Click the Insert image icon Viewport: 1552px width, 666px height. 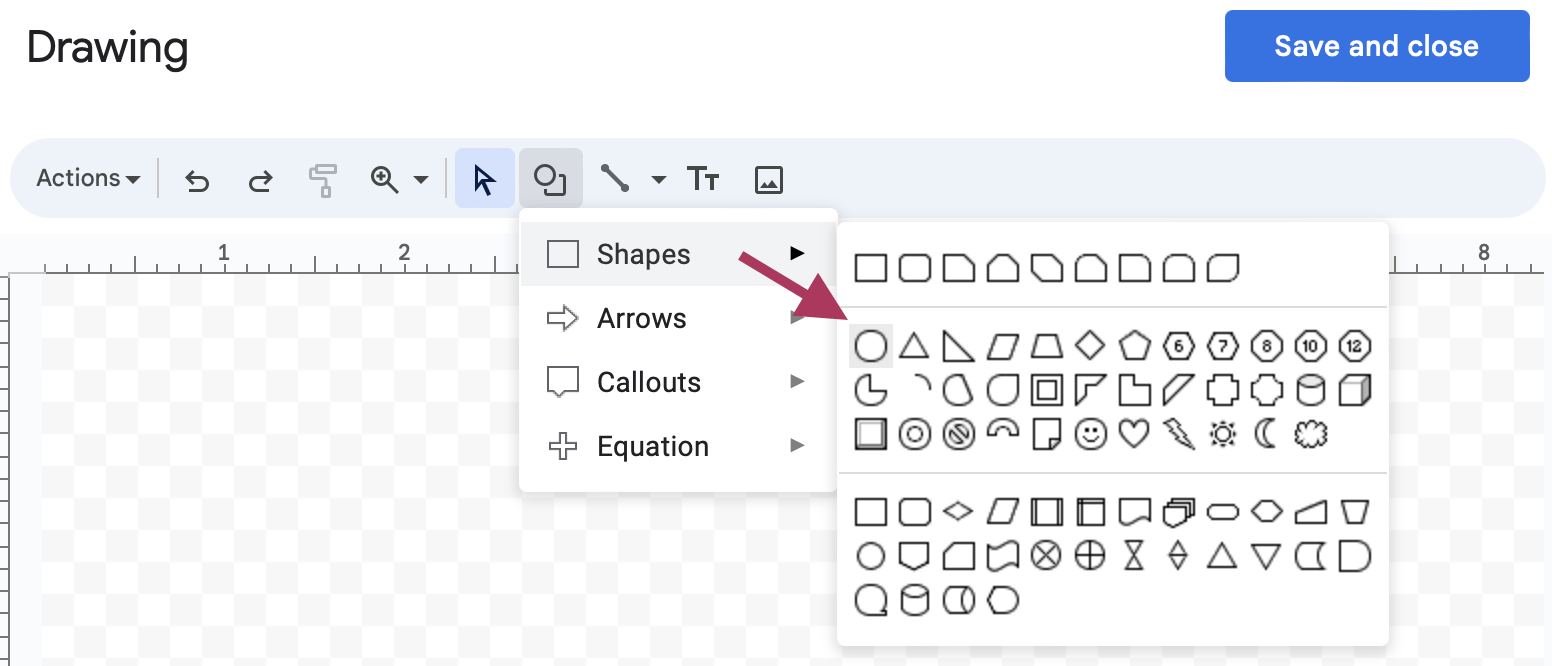768,179
